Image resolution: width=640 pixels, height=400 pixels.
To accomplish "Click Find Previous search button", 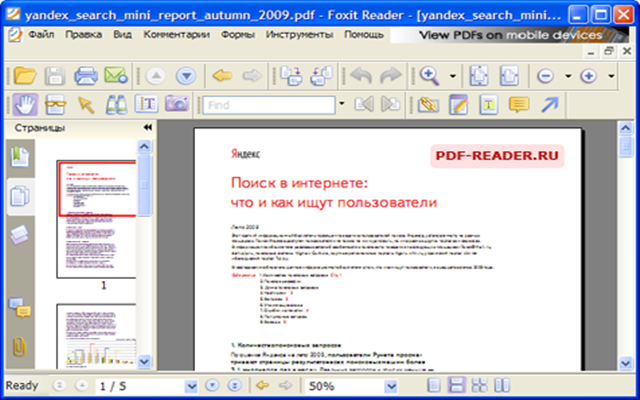I will click(x=364, y=104).
